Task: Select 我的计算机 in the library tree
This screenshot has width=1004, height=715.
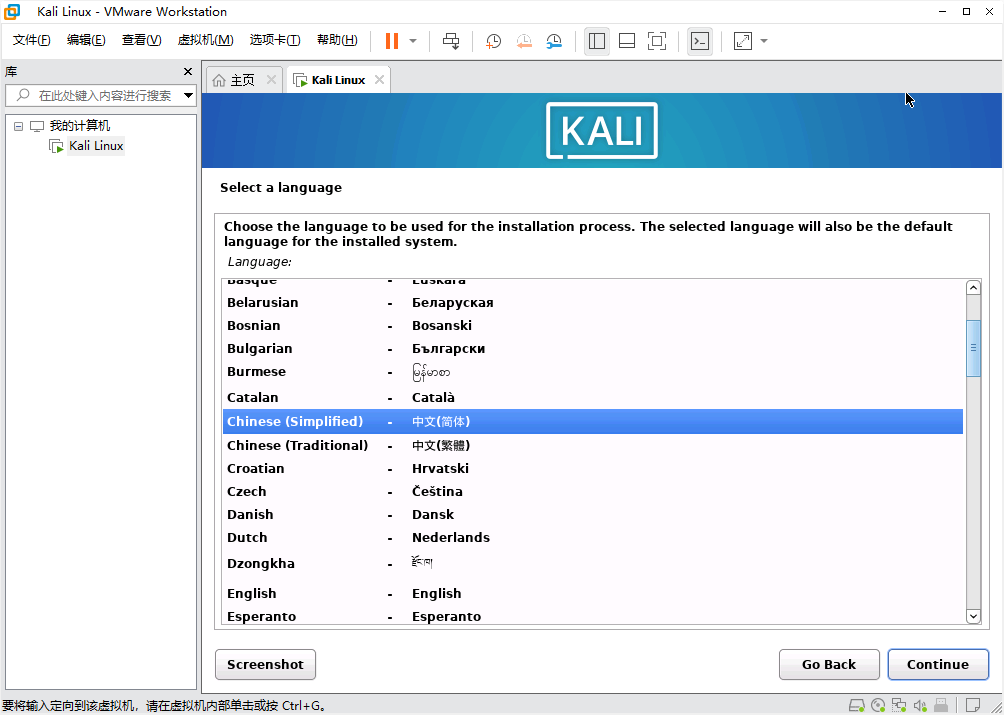Action: [x=79, y=126]
